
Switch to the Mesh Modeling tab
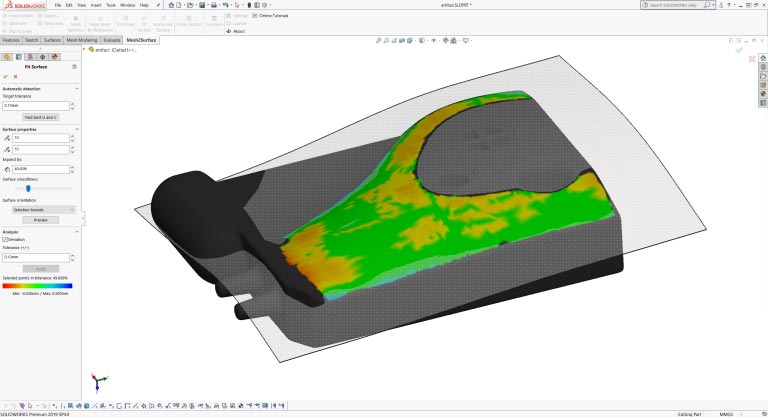81,40
